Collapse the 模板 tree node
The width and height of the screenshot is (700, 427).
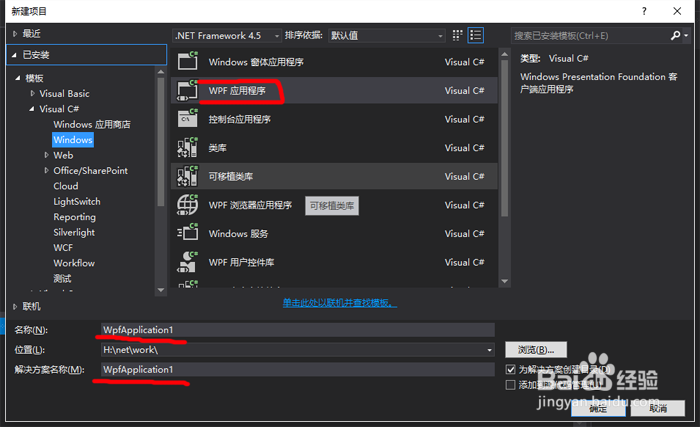coord(18,78)
